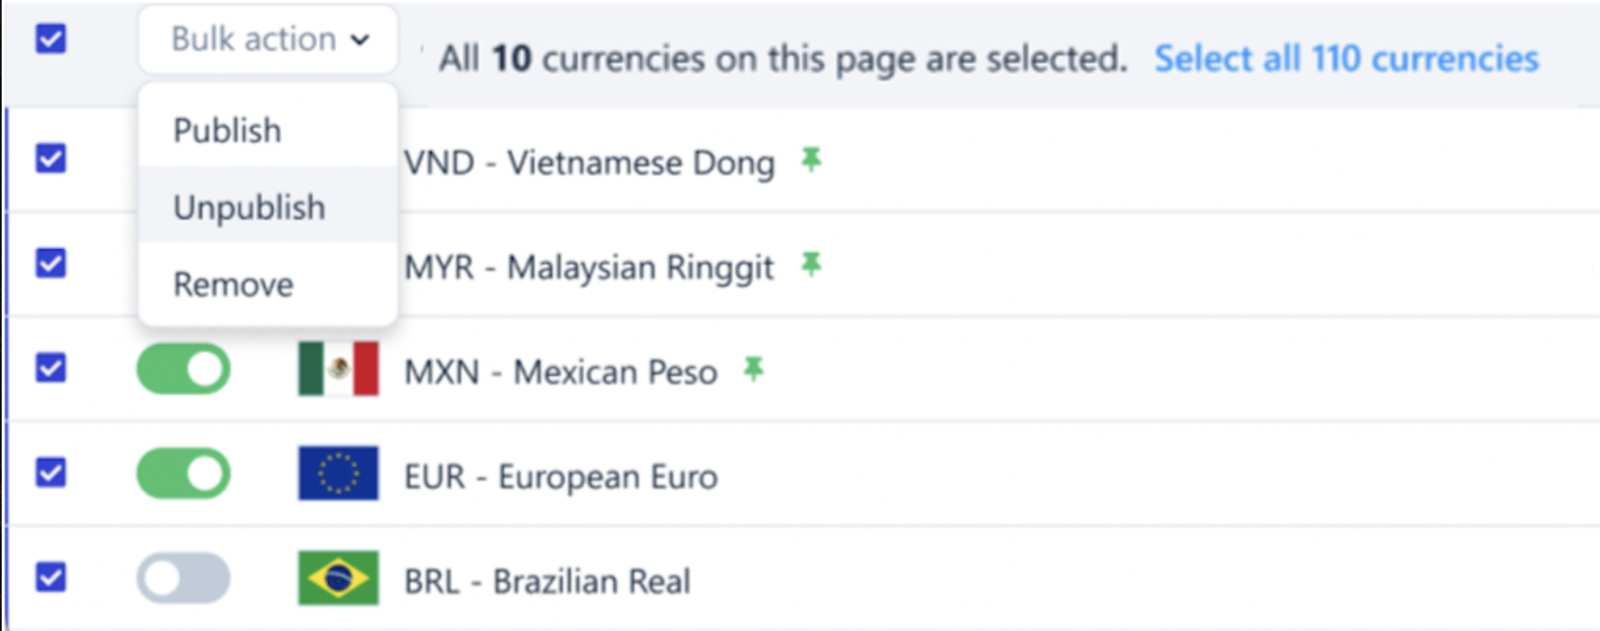Deselect the EUR row checkbox

tap(51, 472)
